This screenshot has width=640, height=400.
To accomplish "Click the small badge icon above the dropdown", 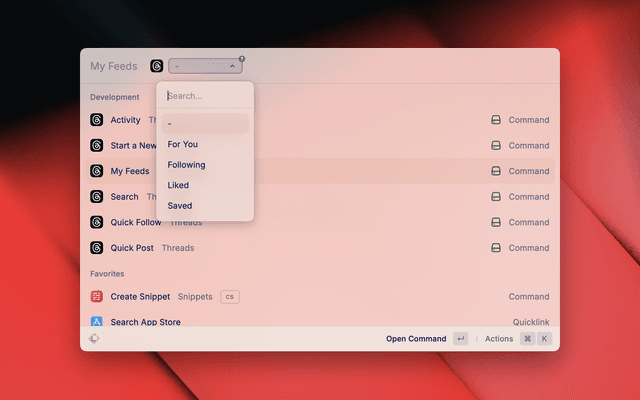I will click(x=242, y=59).
